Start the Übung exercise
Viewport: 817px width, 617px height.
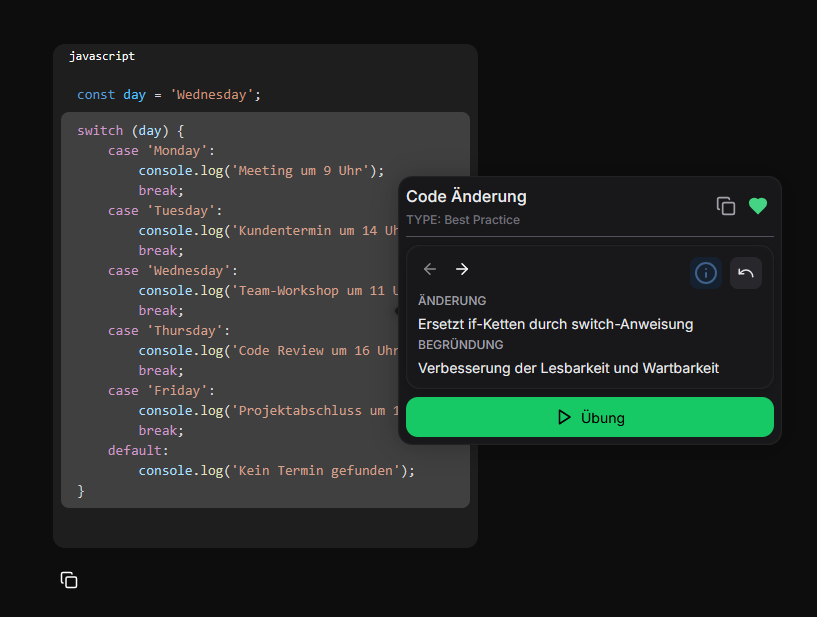pos(590,417)
